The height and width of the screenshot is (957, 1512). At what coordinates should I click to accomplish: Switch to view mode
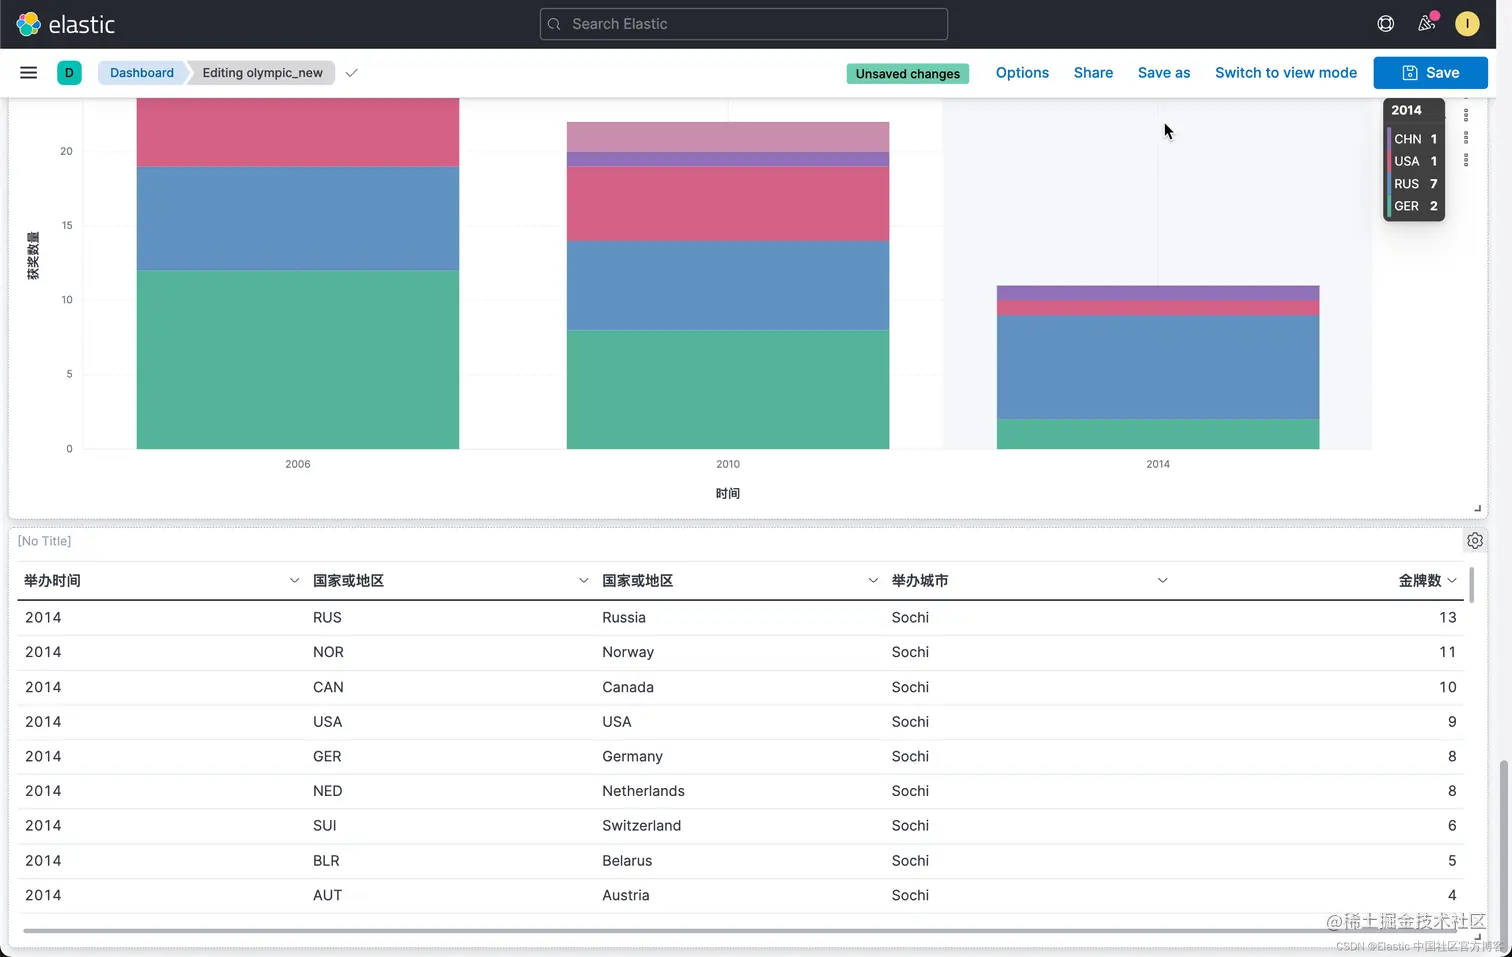pyautogui.click(x=1286, y=73)
